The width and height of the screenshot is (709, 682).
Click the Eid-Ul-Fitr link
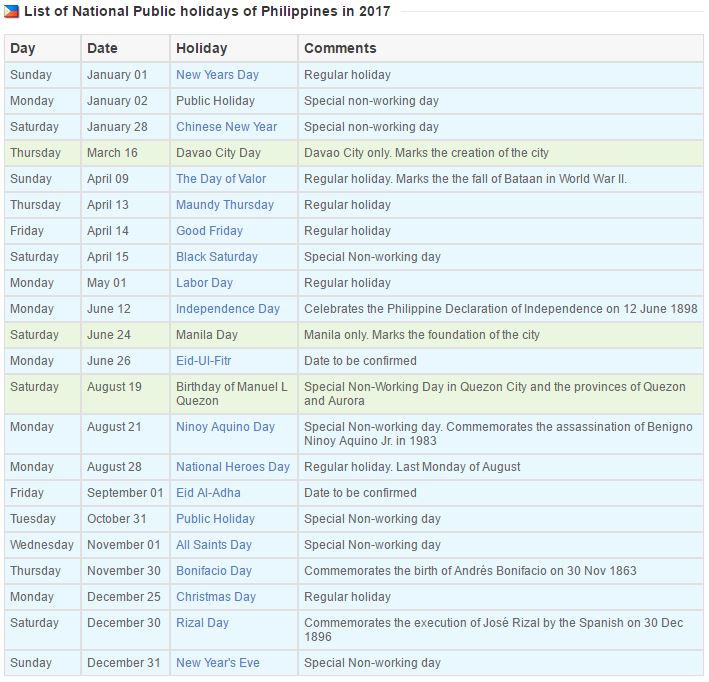pos(203,361)
